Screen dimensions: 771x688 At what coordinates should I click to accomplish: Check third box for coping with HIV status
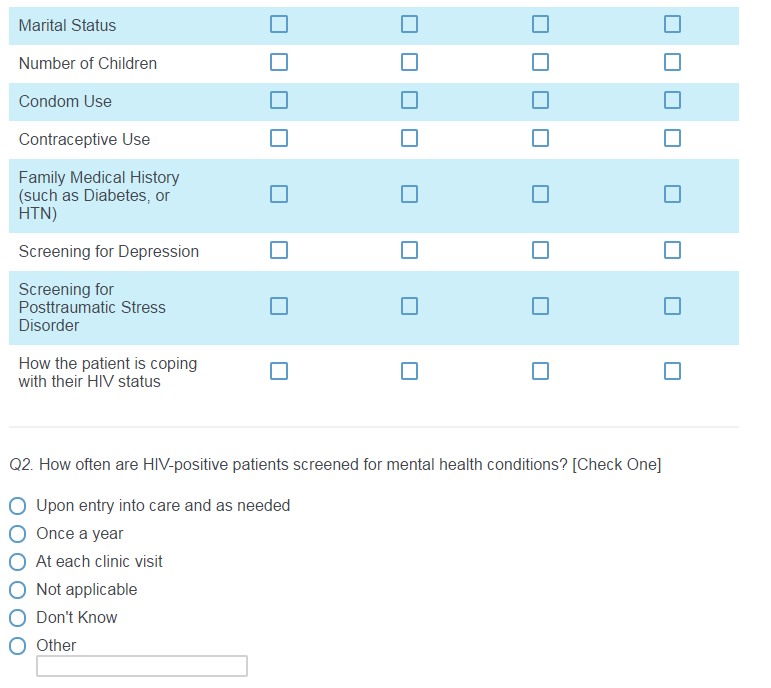[540, 372]
